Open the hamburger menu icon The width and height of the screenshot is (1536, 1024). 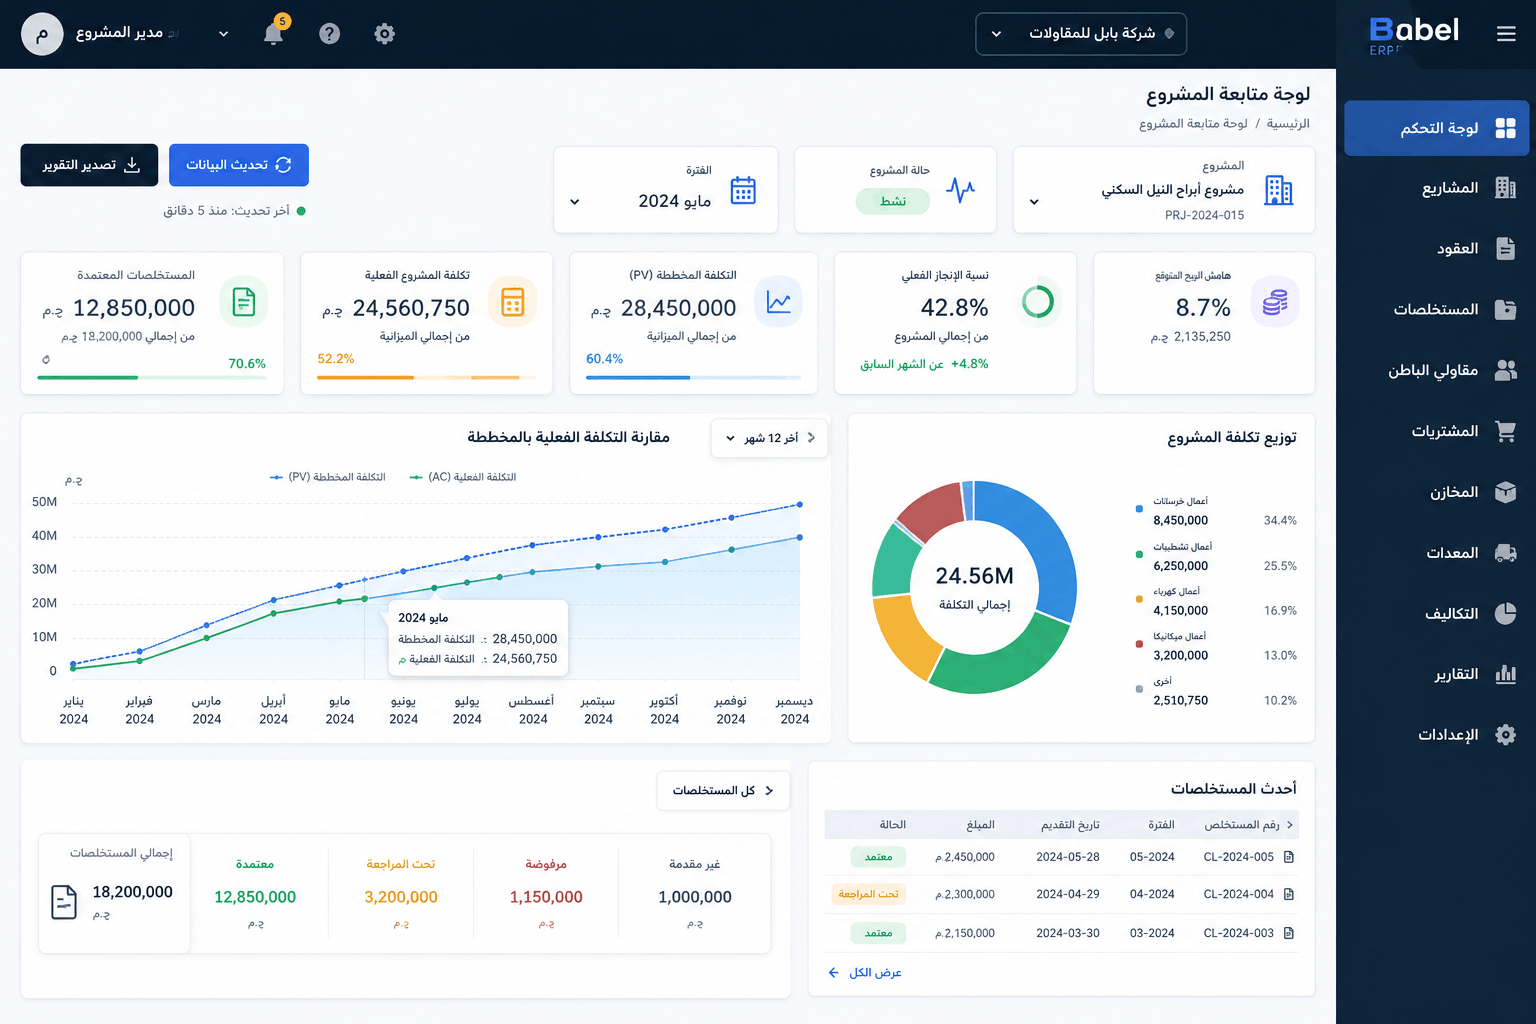1506,34
